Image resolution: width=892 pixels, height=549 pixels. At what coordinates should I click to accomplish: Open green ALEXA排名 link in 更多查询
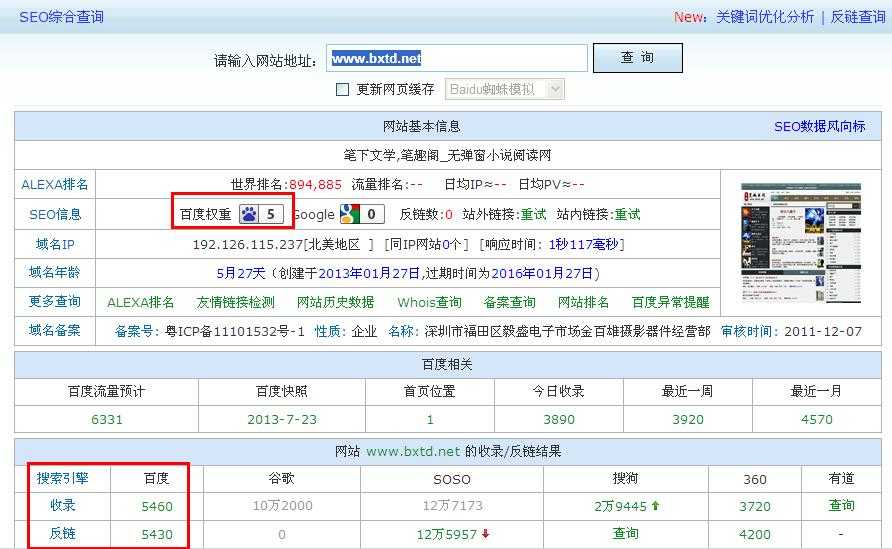pyautogui.click(x=141, y=302)
